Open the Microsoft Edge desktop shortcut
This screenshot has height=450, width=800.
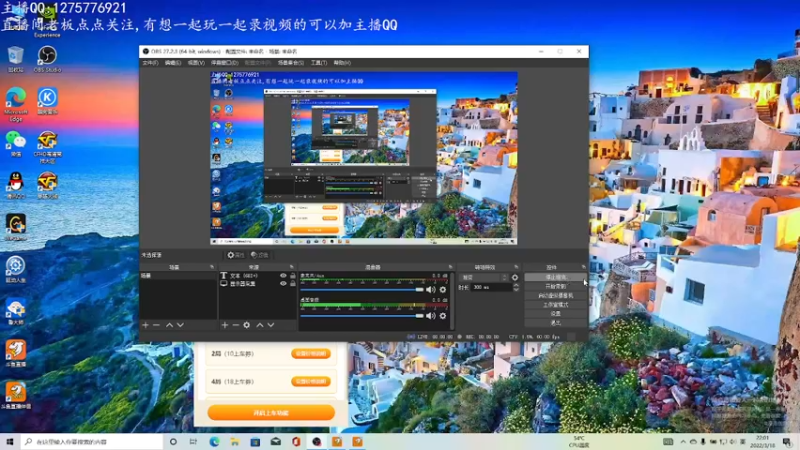point(16,104)
